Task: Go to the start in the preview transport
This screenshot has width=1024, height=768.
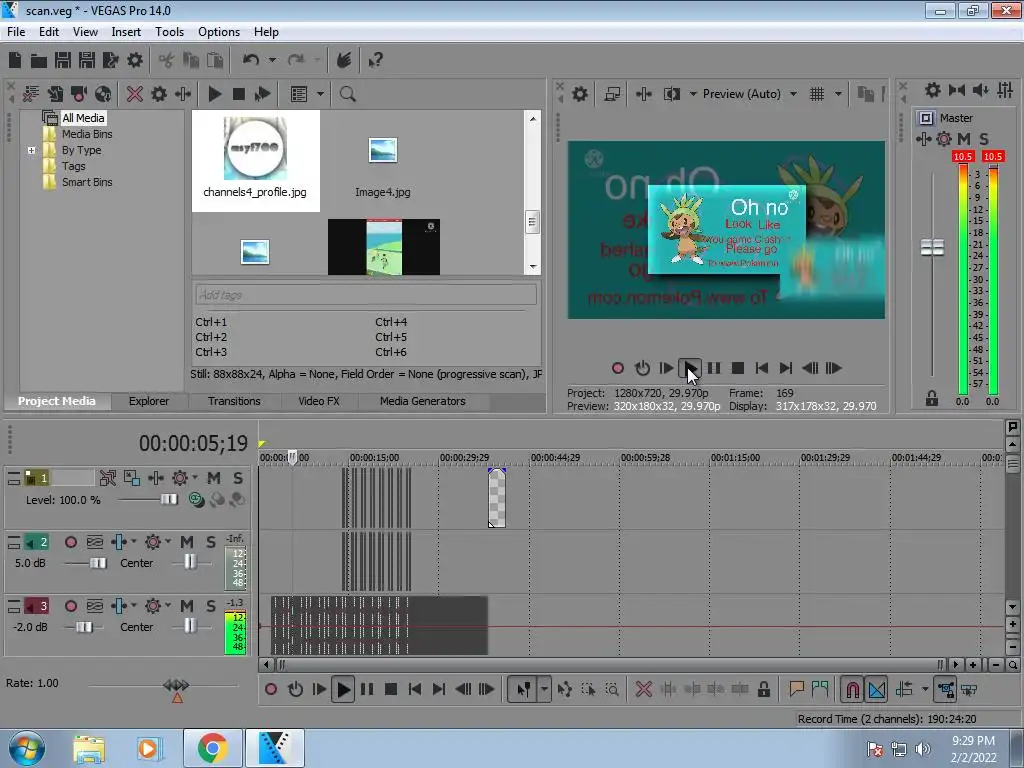Action: pyautogui.click(x=761, y=368)
